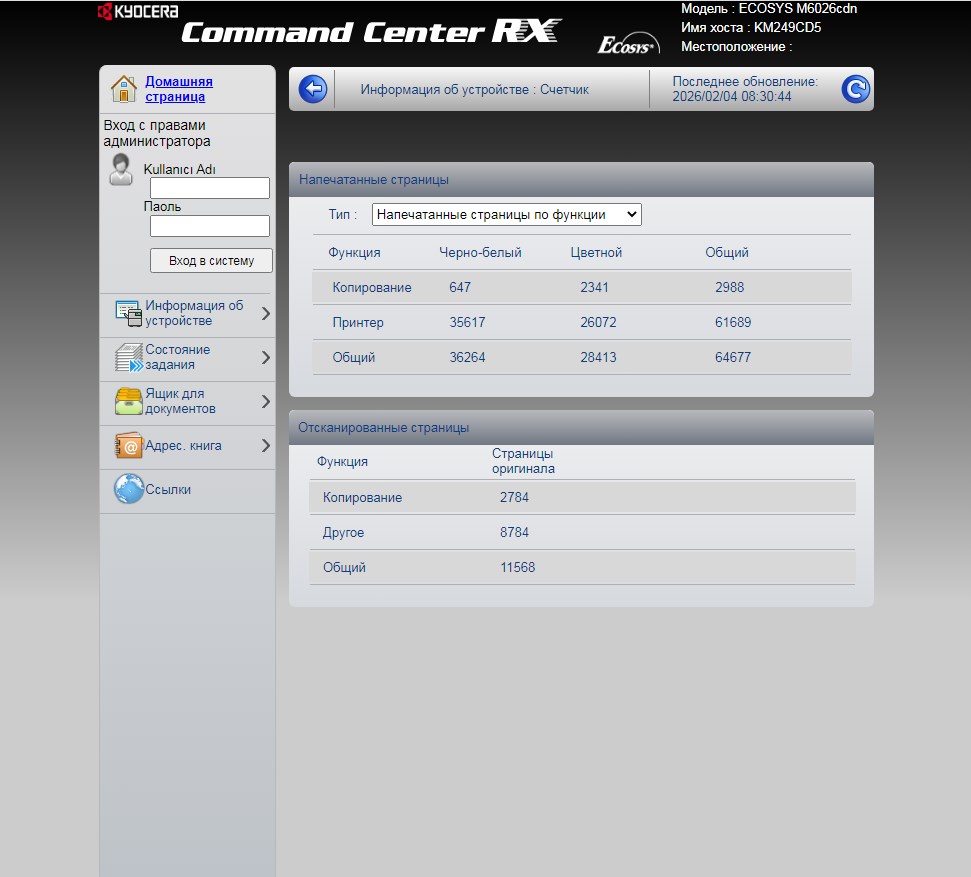Click the host name KM249CD5
The image size is (971, 877).
[787, 27]
